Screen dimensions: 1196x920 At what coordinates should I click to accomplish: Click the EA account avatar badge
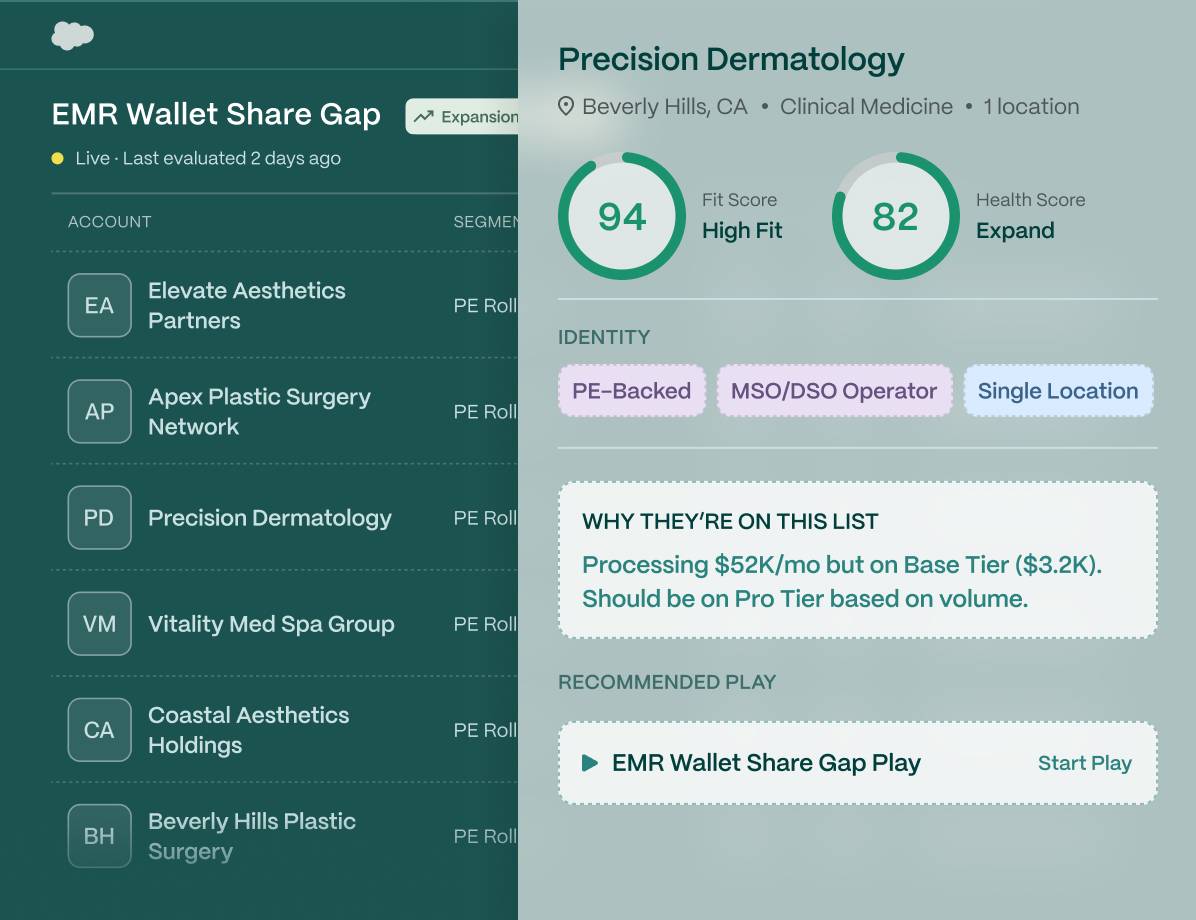(99, 305)
